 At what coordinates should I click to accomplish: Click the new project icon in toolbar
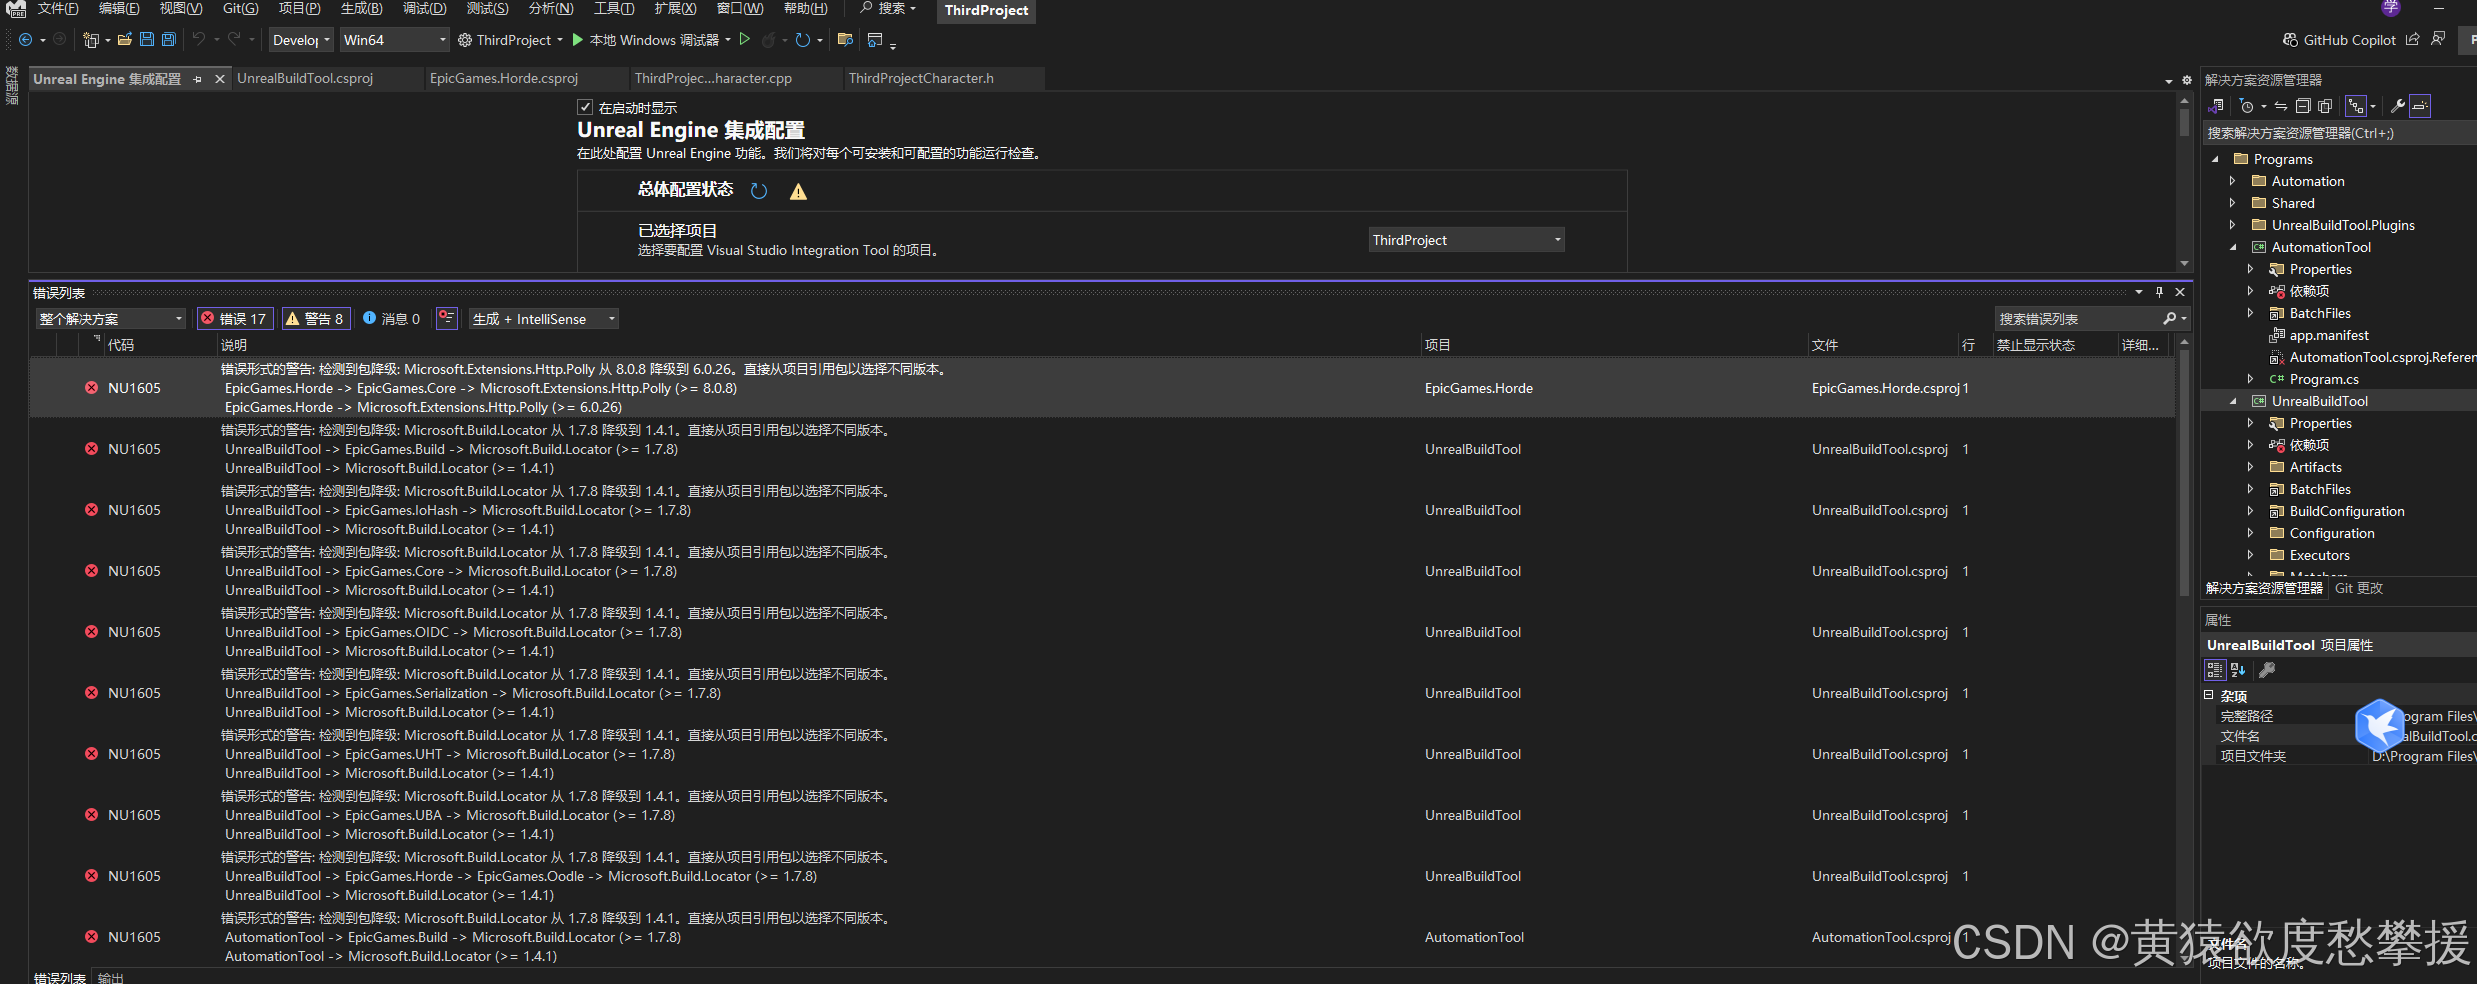coord(91,40)
